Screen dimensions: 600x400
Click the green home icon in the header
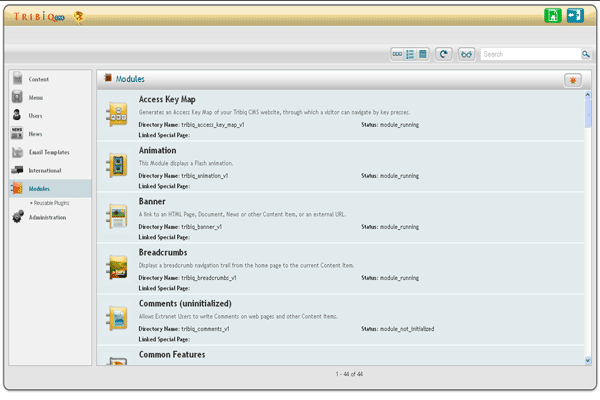tap(553, 16)
